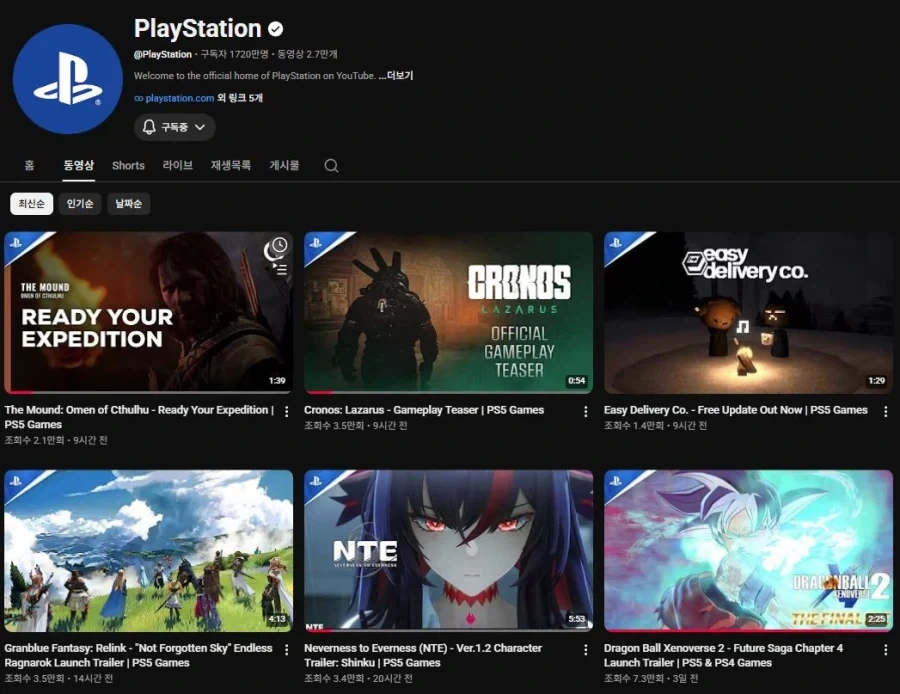
Task: Open the three-dot menu for Granblue Fantasy video
Action: [286, 650]
